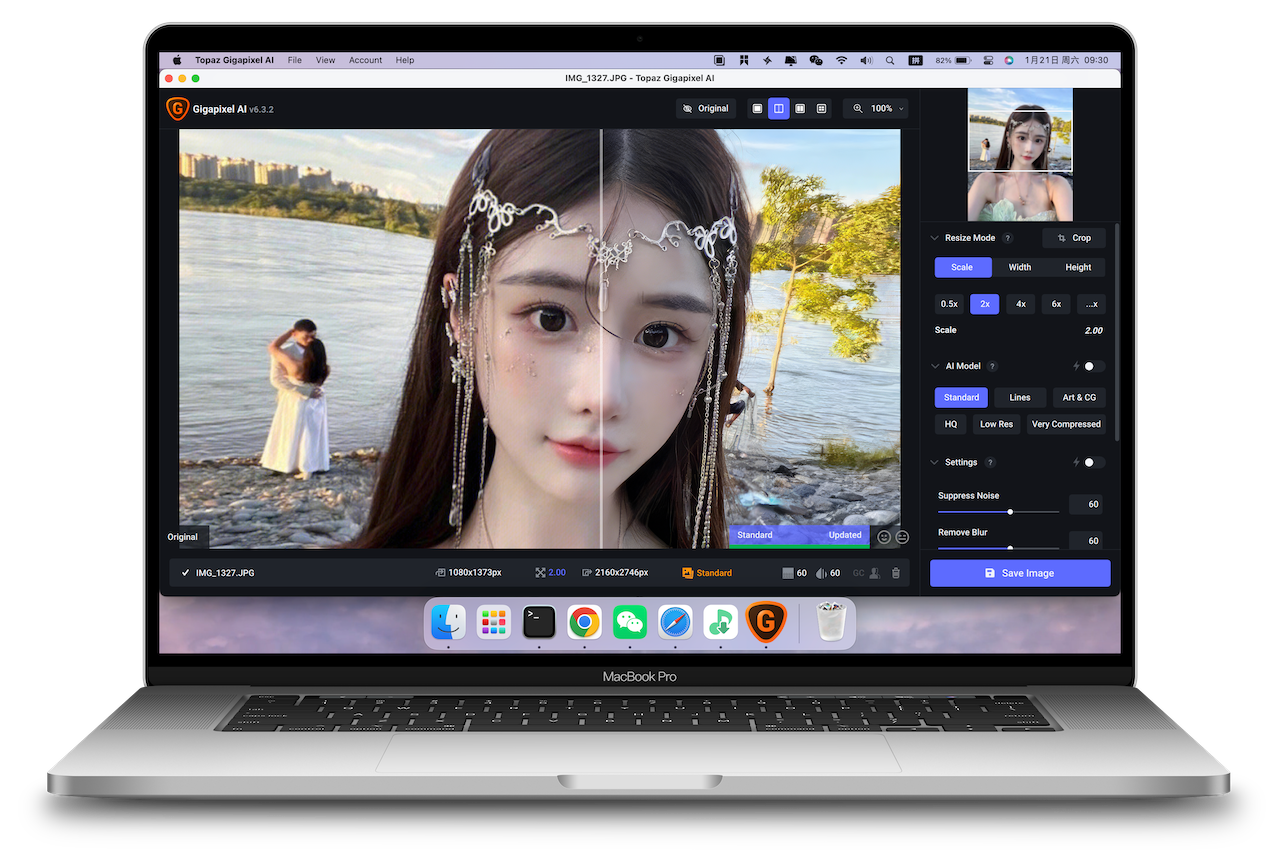
Task: Collapse the Settings section
Action: (x=935, y=462)
